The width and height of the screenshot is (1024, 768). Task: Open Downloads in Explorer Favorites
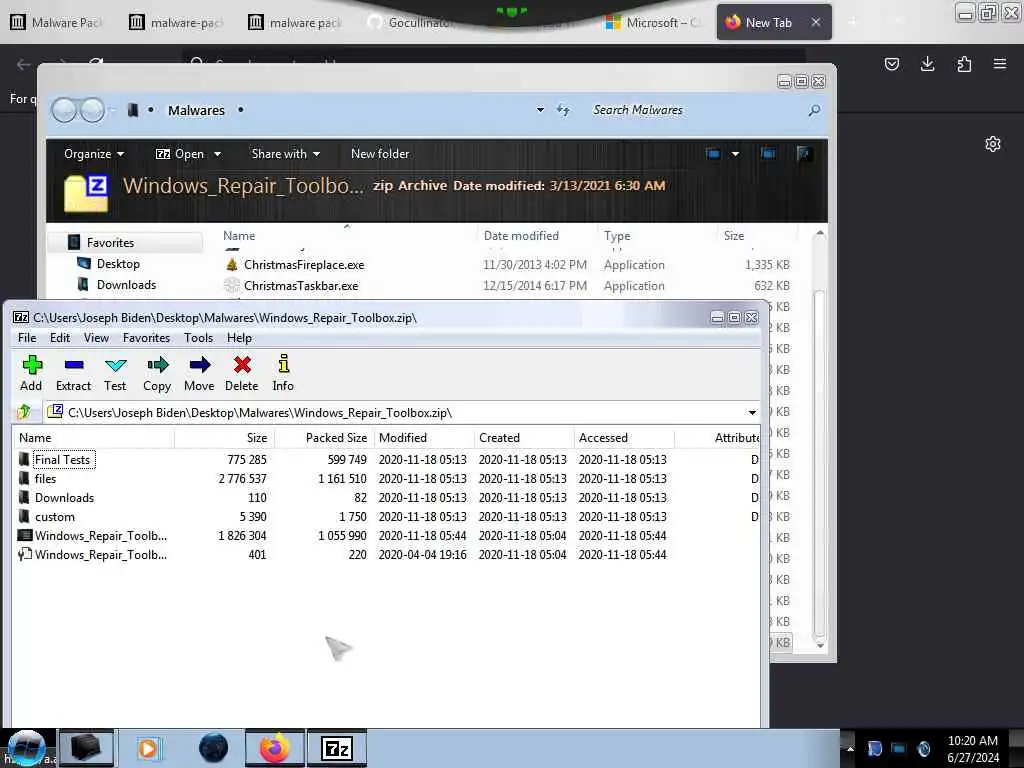[x=126, y=285]
